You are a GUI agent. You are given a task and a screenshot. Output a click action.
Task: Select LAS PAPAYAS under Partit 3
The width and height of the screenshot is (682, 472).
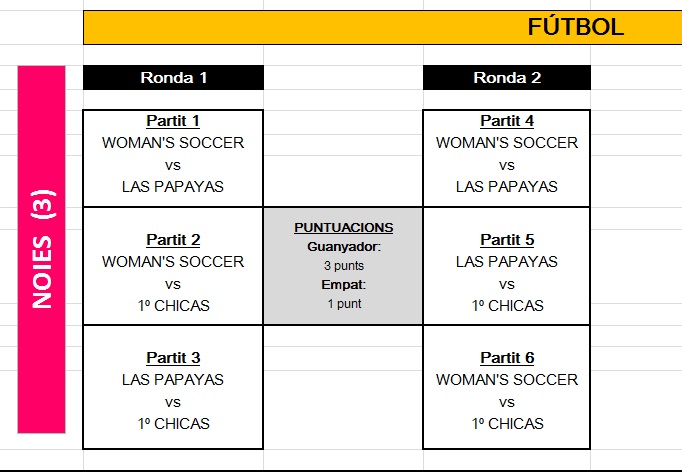click(x=173, y=380)
